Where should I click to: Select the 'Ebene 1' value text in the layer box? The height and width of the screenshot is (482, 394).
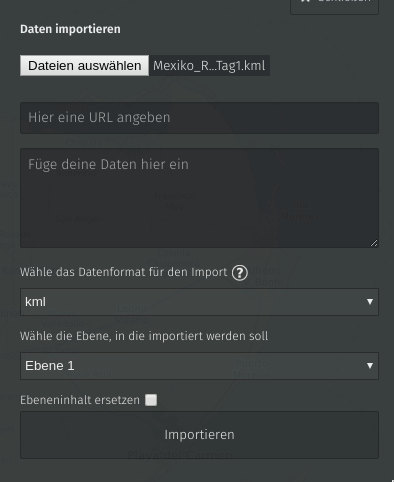coord(50,366)
